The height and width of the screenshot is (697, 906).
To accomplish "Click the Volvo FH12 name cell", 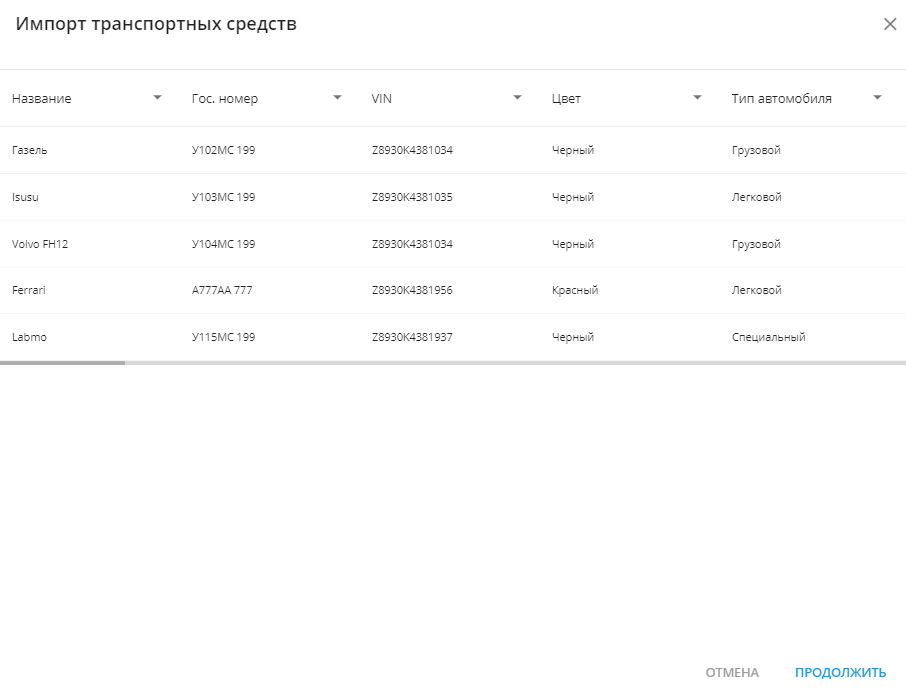I will coord(40,244).
